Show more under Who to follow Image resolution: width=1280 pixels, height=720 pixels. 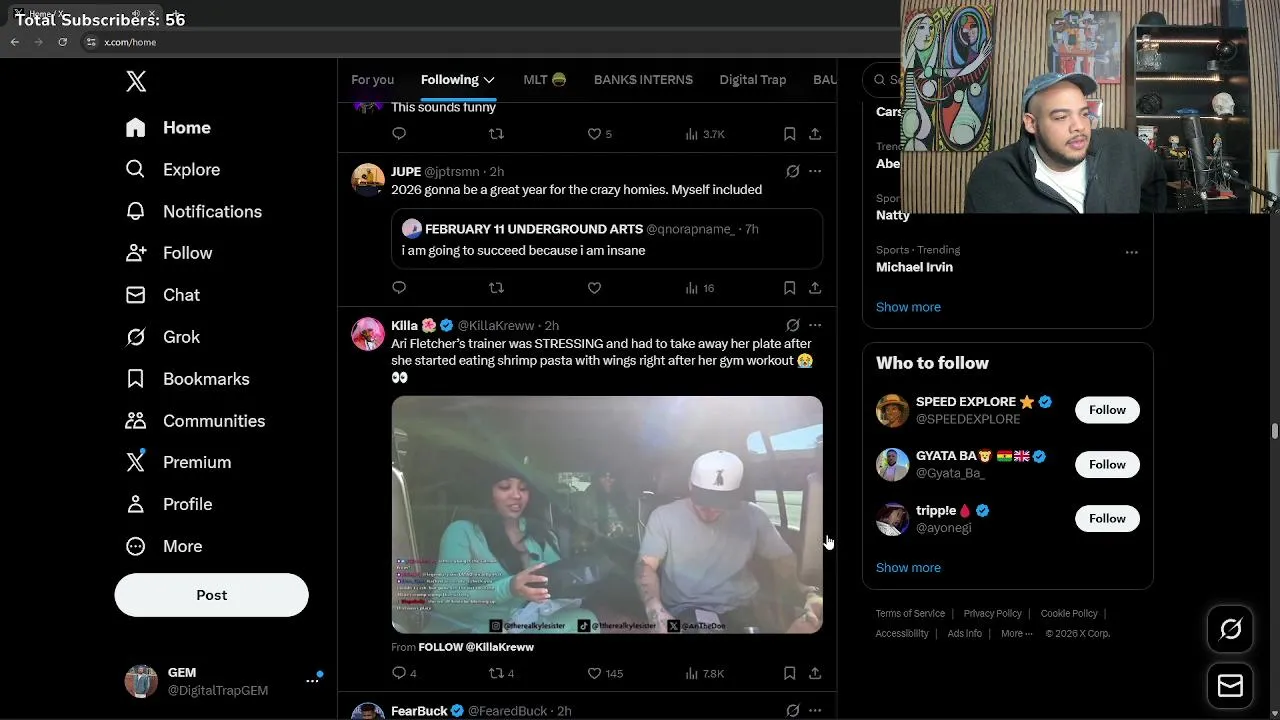(x=908, y=567)
